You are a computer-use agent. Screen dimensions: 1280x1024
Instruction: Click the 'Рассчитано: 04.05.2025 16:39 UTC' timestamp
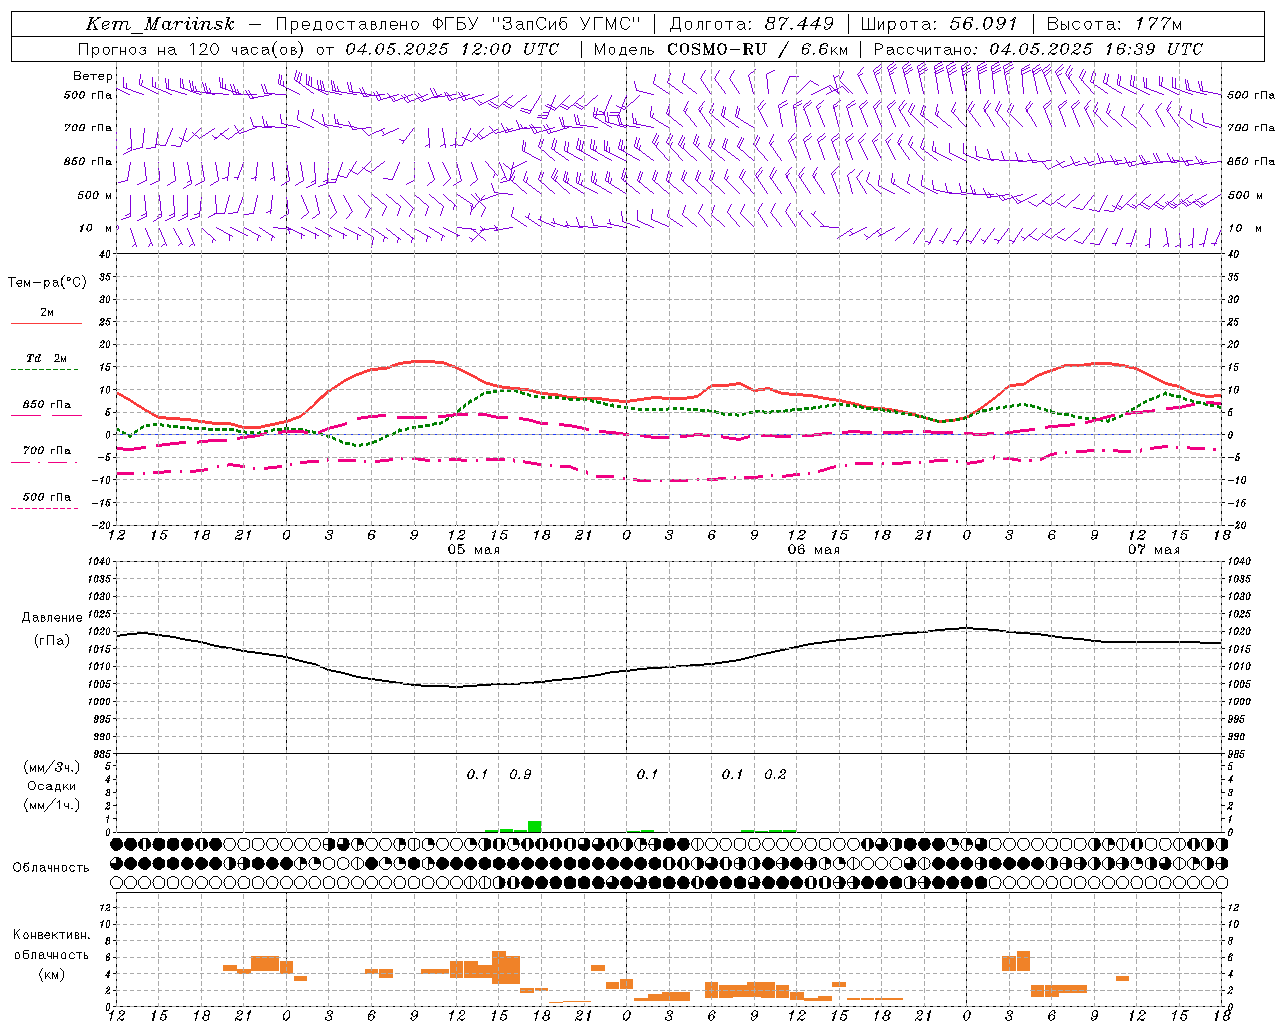(1038, 49)
